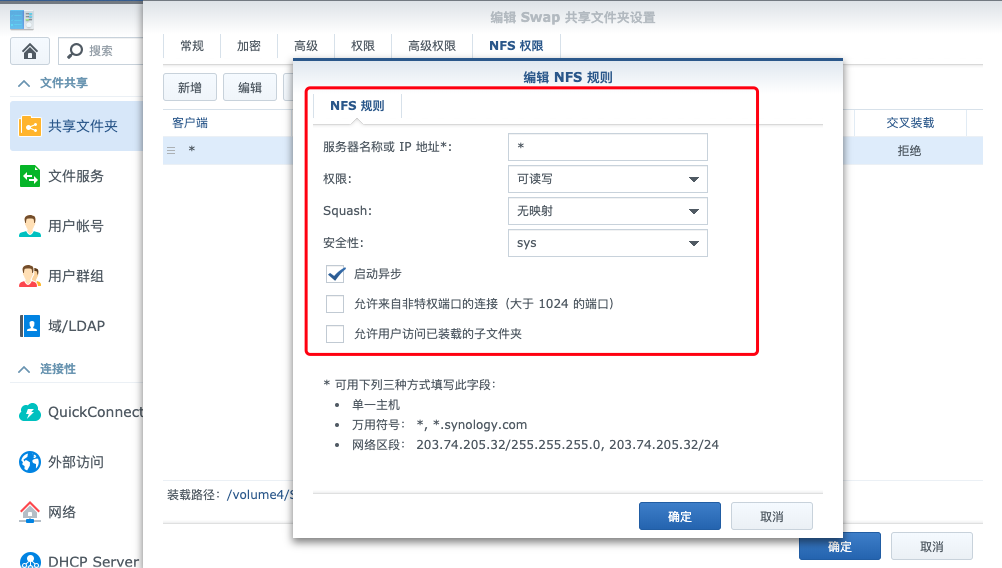Open the Squash dropdown (无映射)
Image resolution: width=1002 pixels, height=568 pixels.
coord(608,211)
